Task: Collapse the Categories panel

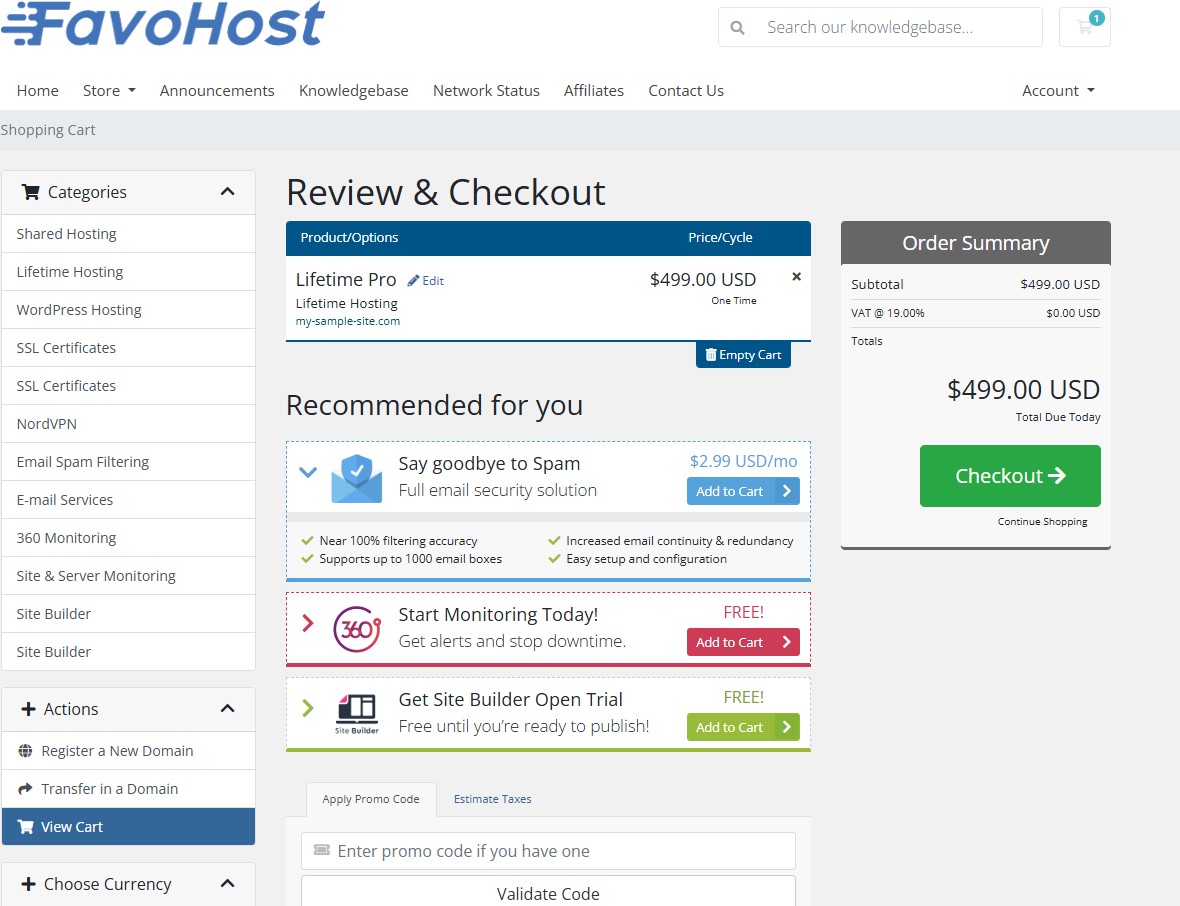Action: click(227, 192)
